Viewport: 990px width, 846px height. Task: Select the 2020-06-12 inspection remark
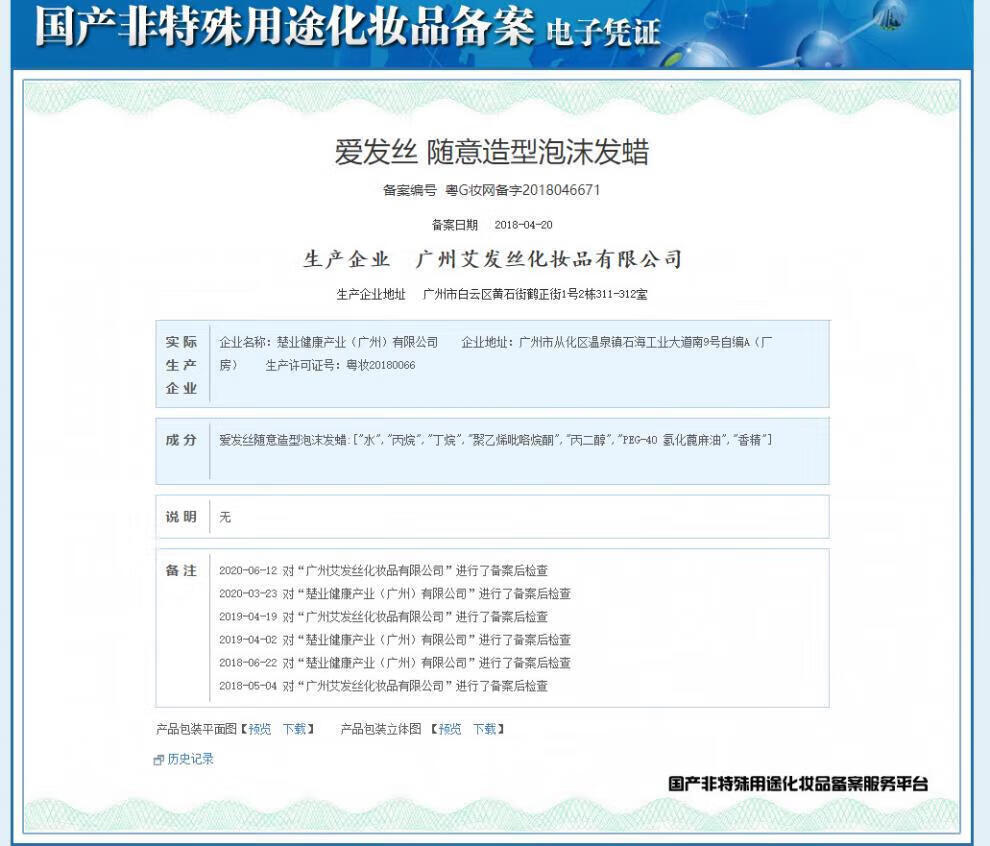click(x=383, y=571)
